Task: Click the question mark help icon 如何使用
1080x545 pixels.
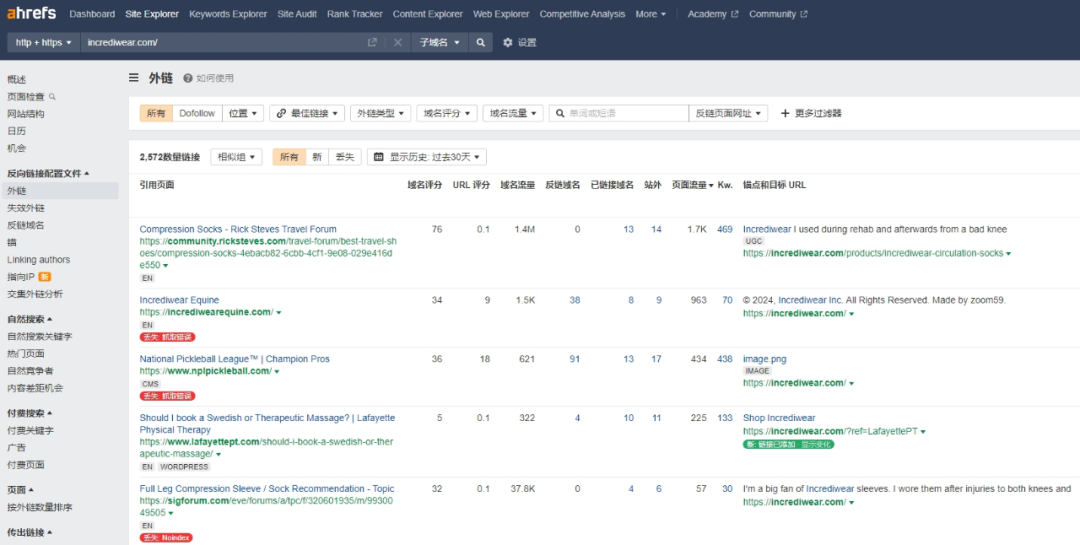Action: (187, 79)
